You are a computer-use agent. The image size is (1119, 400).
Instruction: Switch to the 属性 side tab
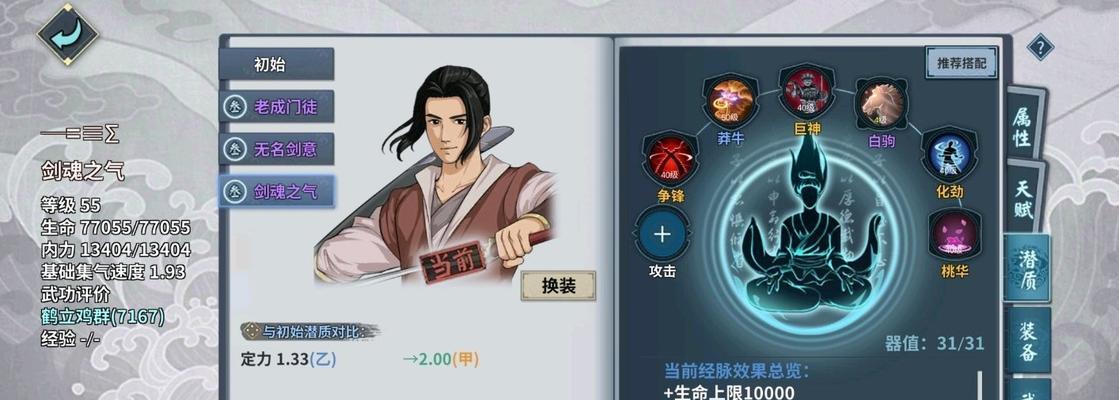[1023, 123]
